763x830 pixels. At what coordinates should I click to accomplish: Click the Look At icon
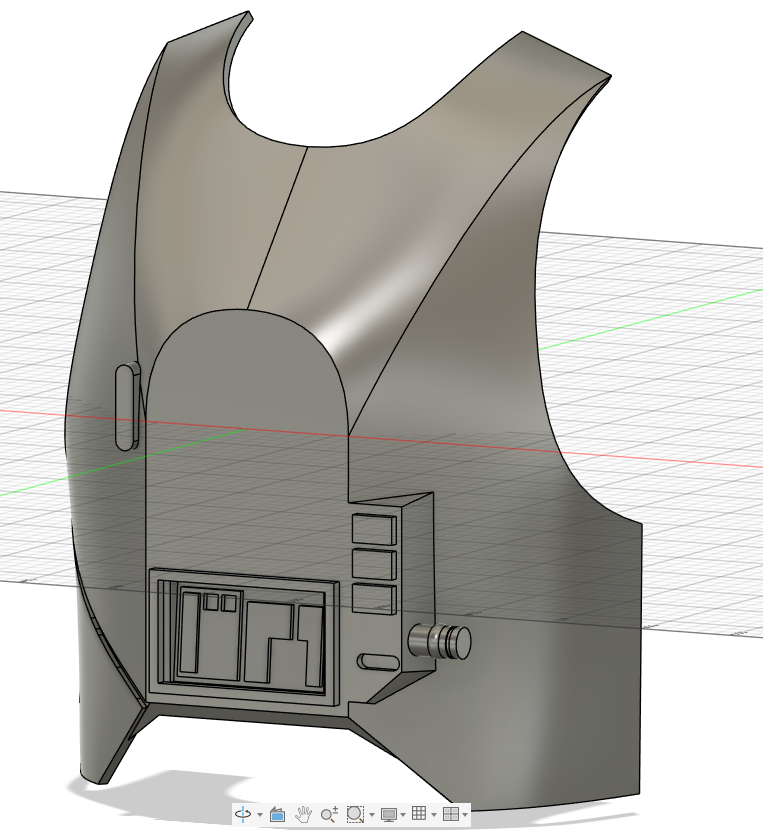[278, 814]
